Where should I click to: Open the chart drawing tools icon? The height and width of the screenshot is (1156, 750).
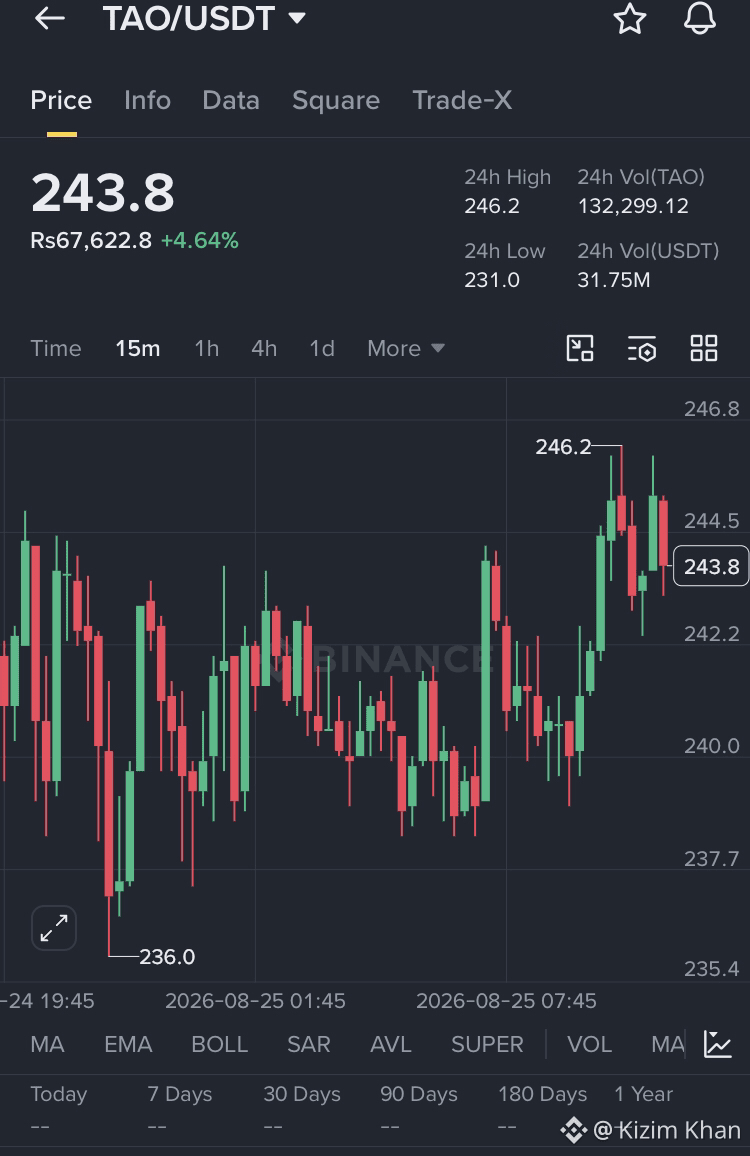point(580,348)
